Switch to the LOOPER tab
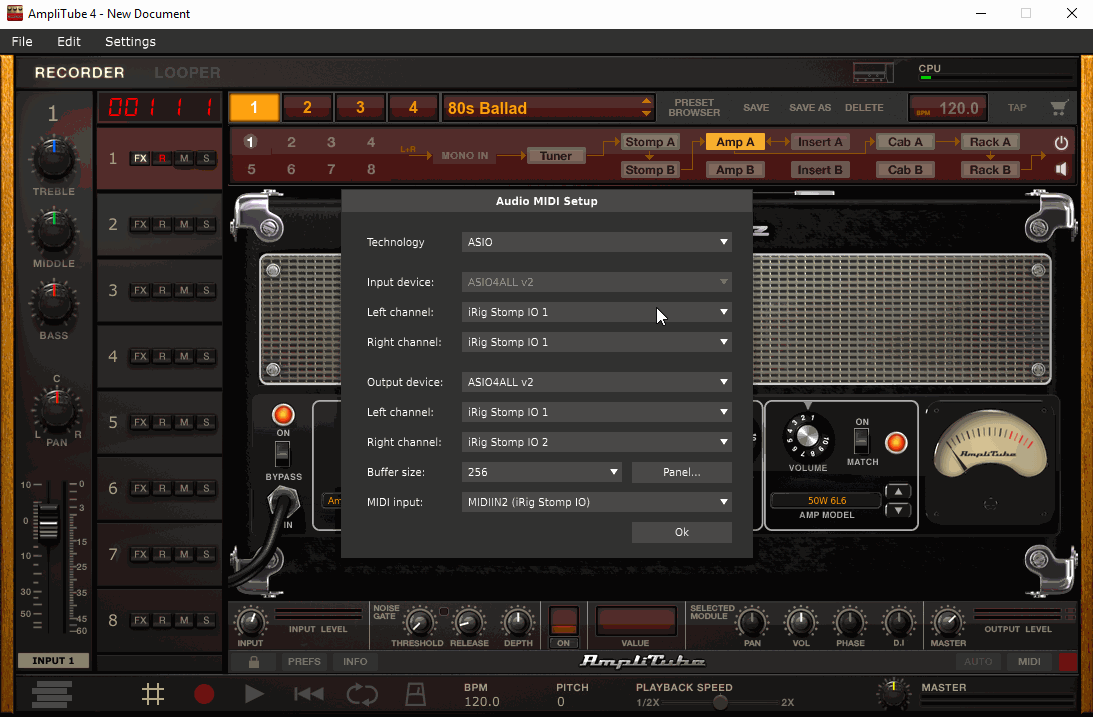1093x717 pixels. (187, 72)
